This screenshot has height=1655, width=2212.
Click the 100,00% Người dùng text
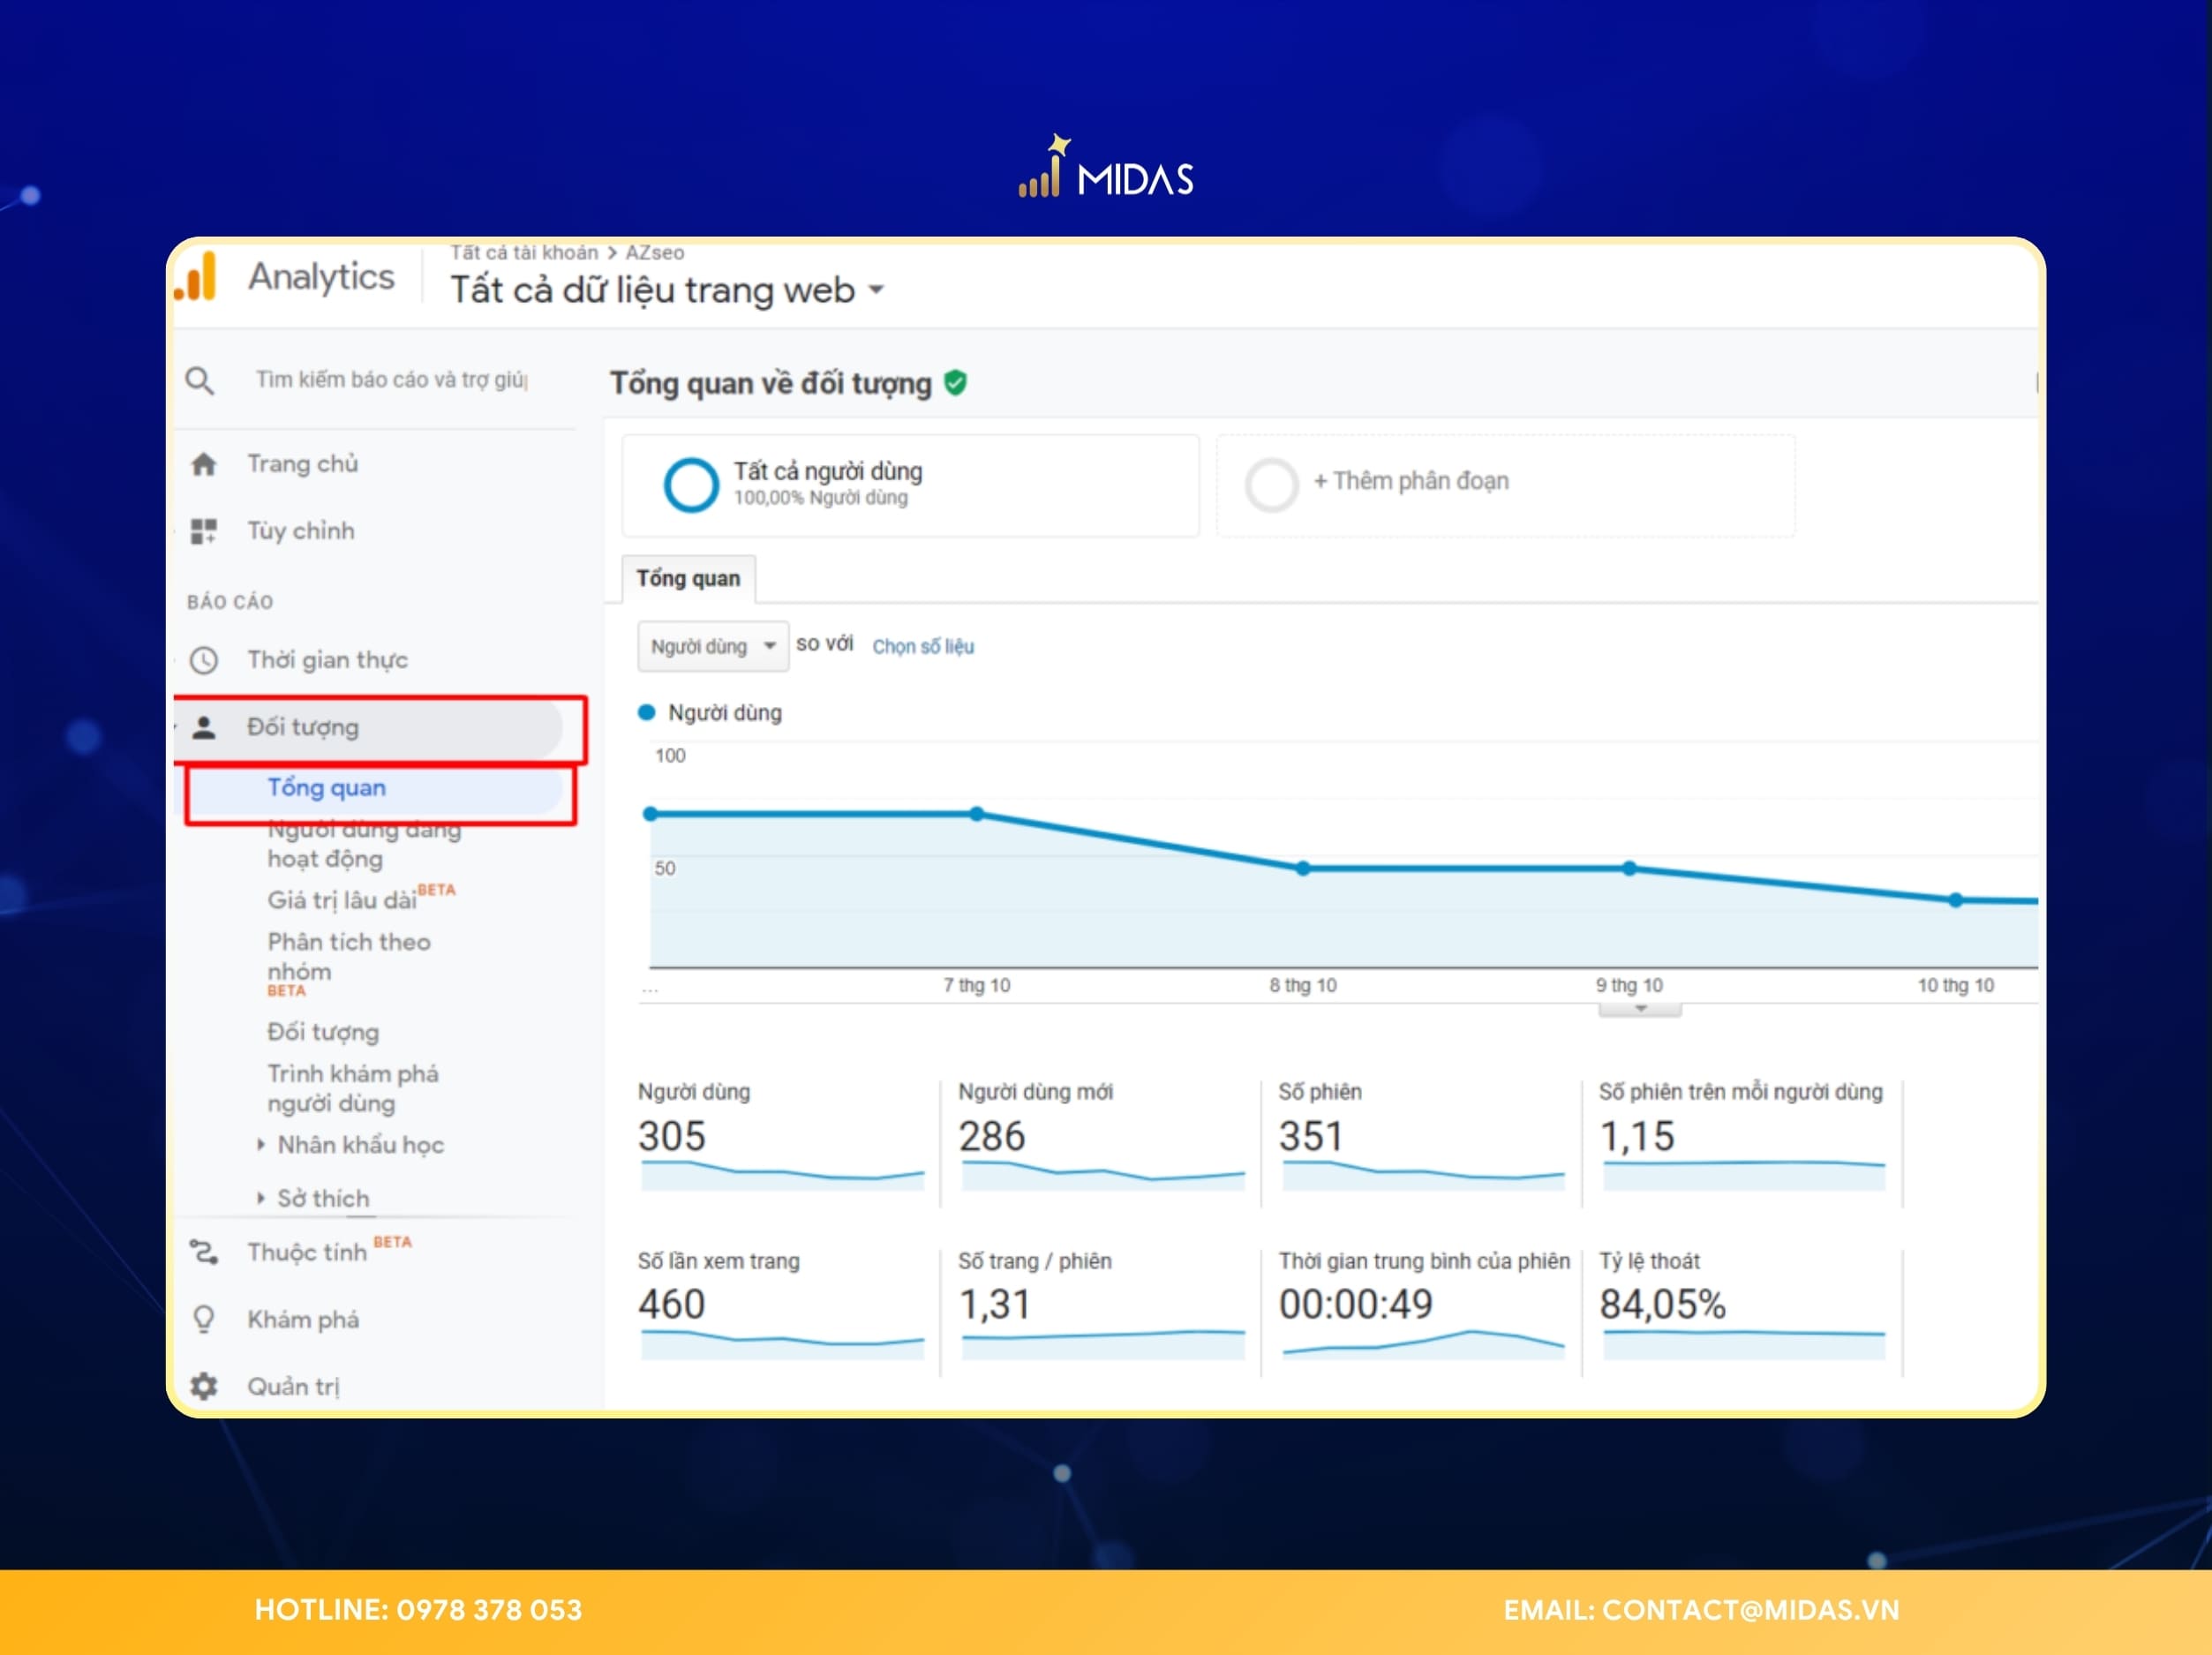click(x=820, y=497)
